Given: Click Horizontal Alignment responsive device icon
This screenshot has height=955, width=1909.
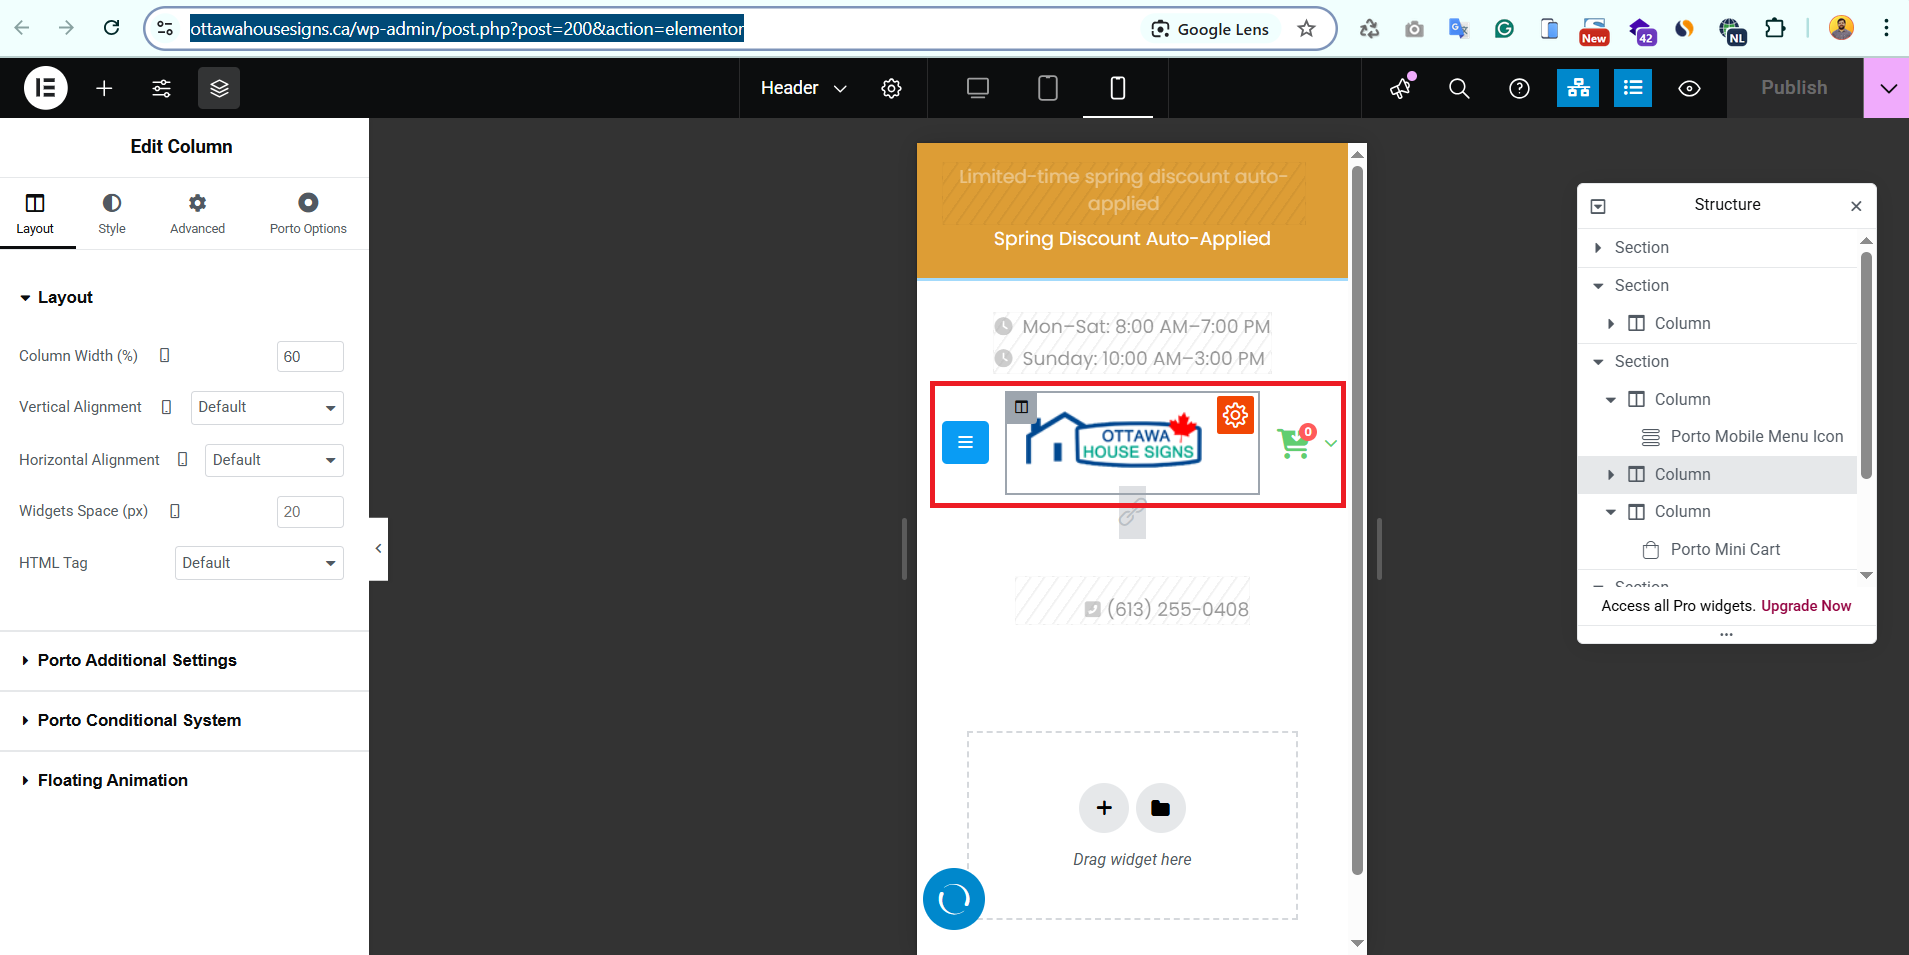Looking at the screenshot, I should pos(183,459).
